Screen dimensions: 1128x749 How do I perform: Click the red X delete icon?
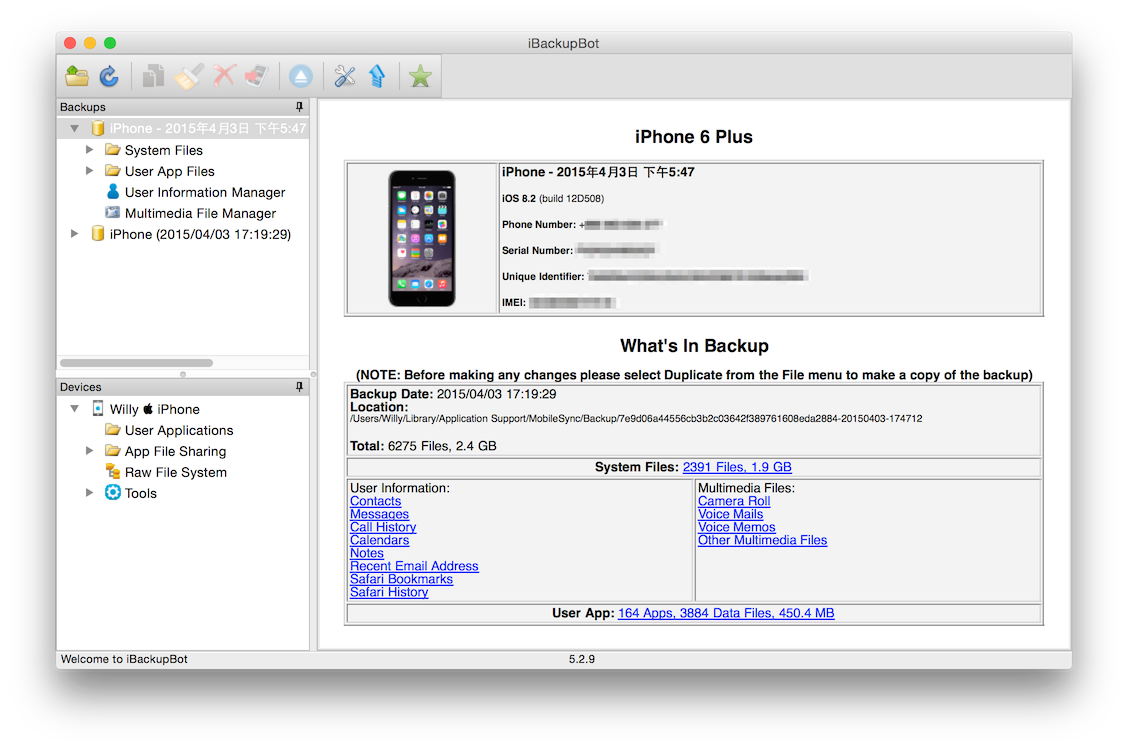click(x=224, y=76)
